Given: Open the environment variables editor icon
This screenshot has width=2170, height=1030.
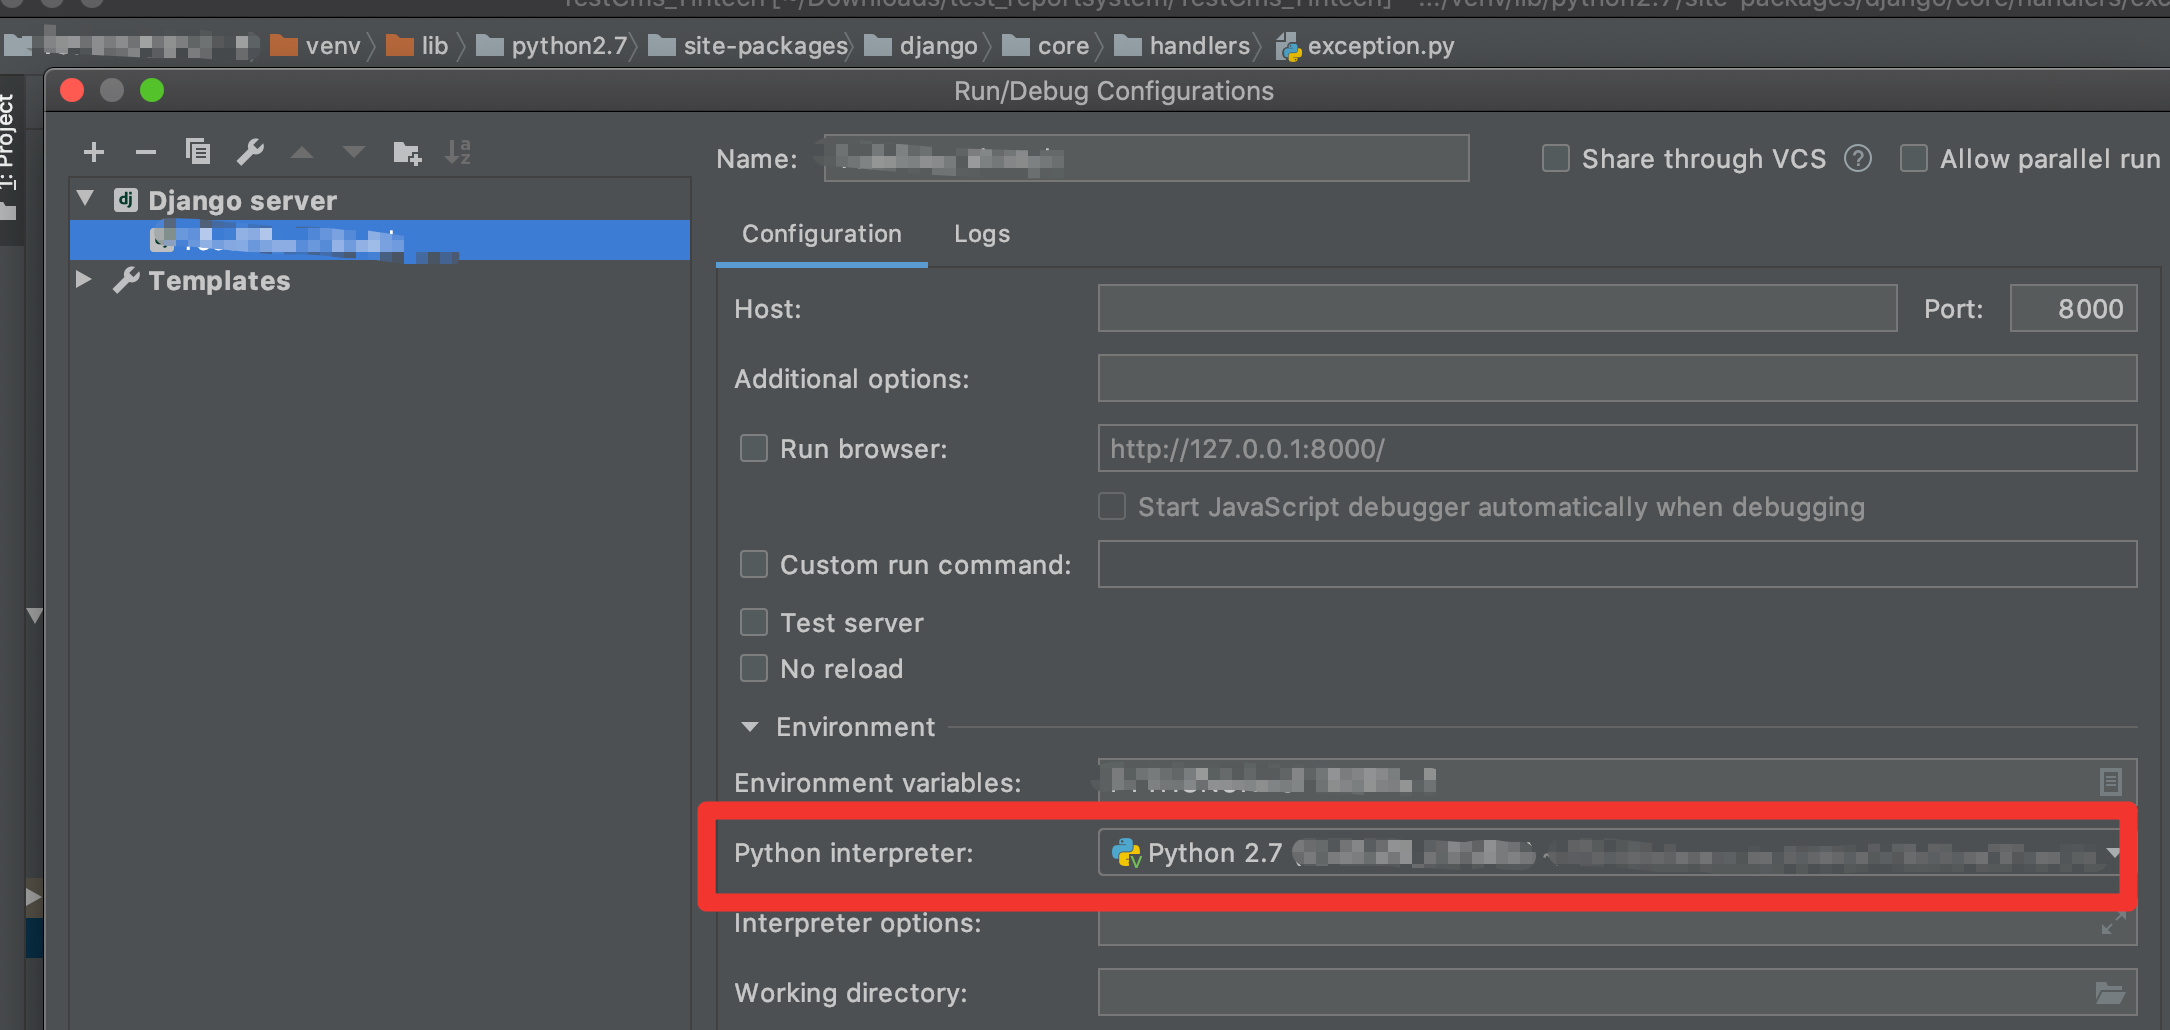Looking at the screenshot, I should point(2111,781).
